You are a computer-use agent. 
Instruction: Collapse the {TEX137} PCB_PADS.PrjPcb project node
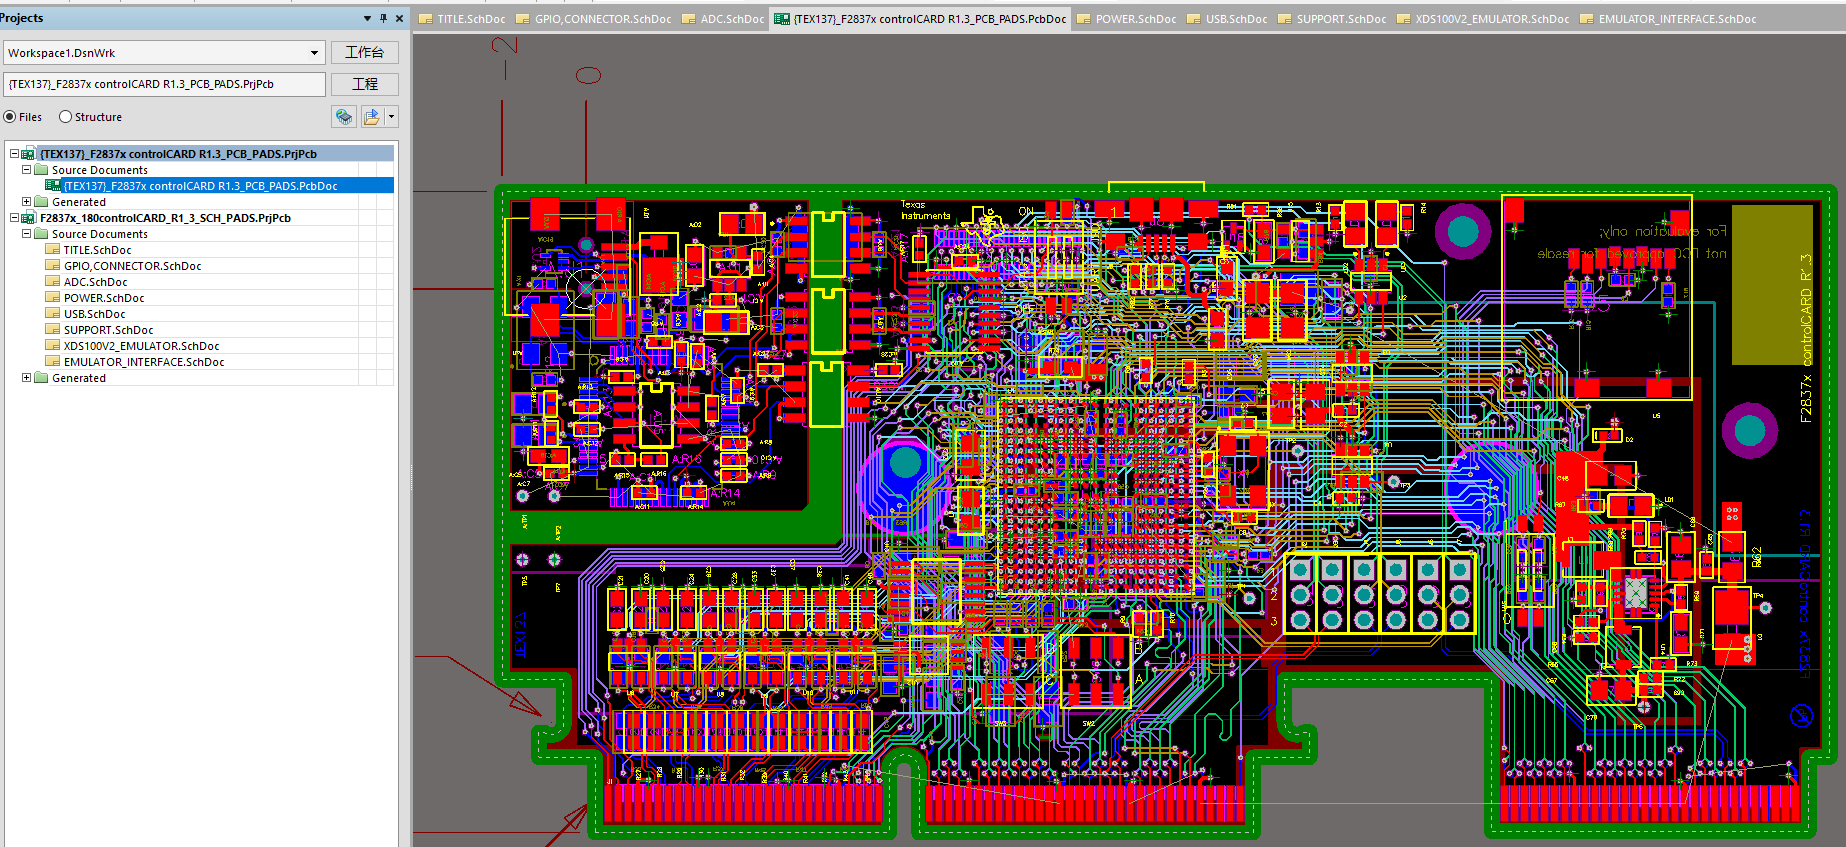click(14, 154)
